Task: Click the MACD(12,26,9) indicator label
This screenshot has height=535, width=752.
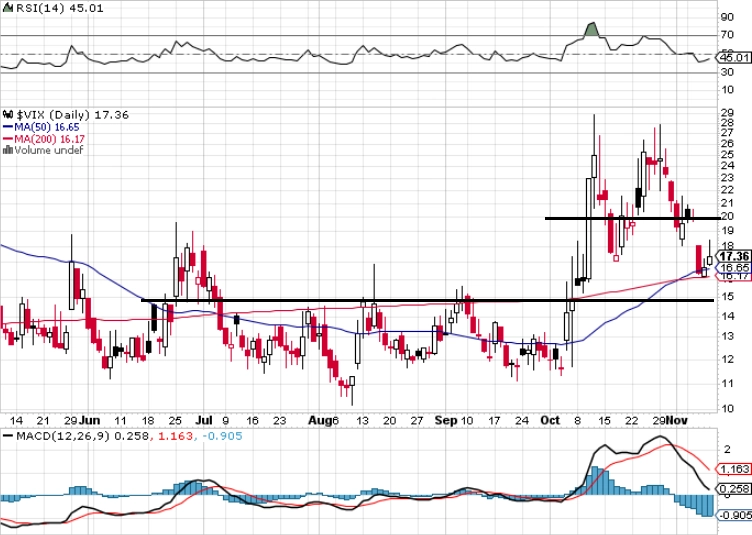Action: coord(64,436)
